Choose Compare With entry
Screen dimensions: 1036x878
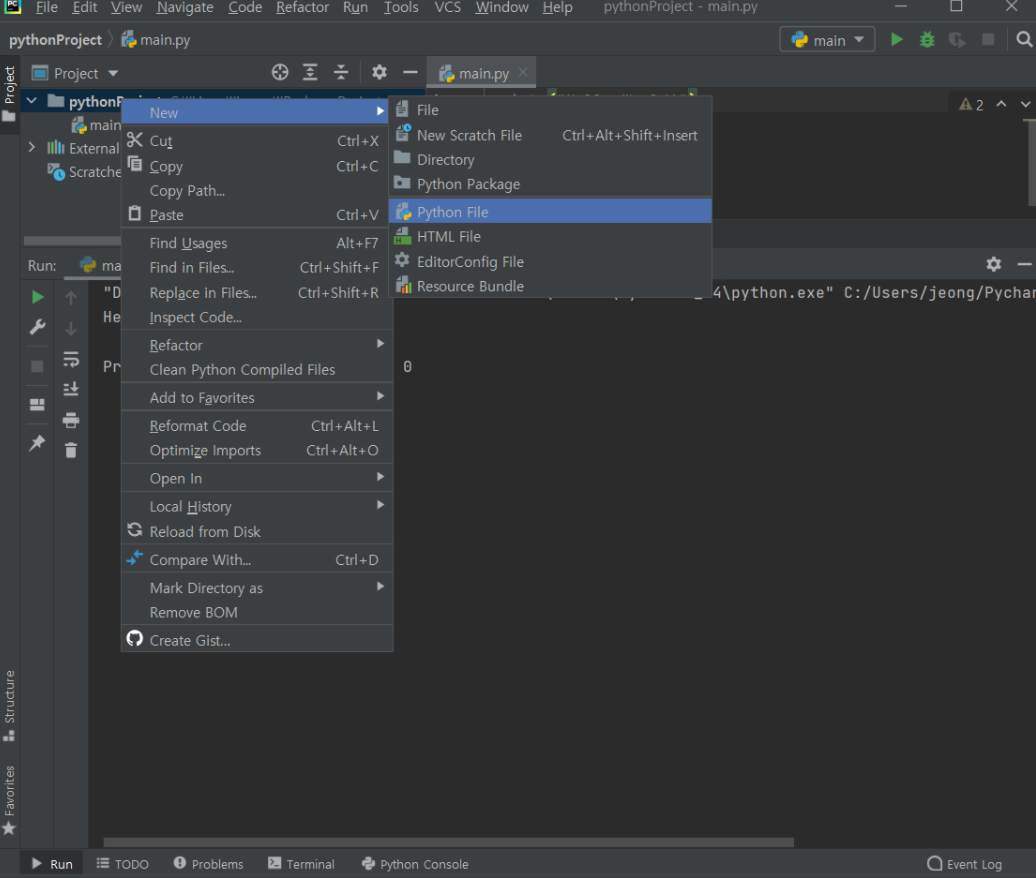pos(257,560)
